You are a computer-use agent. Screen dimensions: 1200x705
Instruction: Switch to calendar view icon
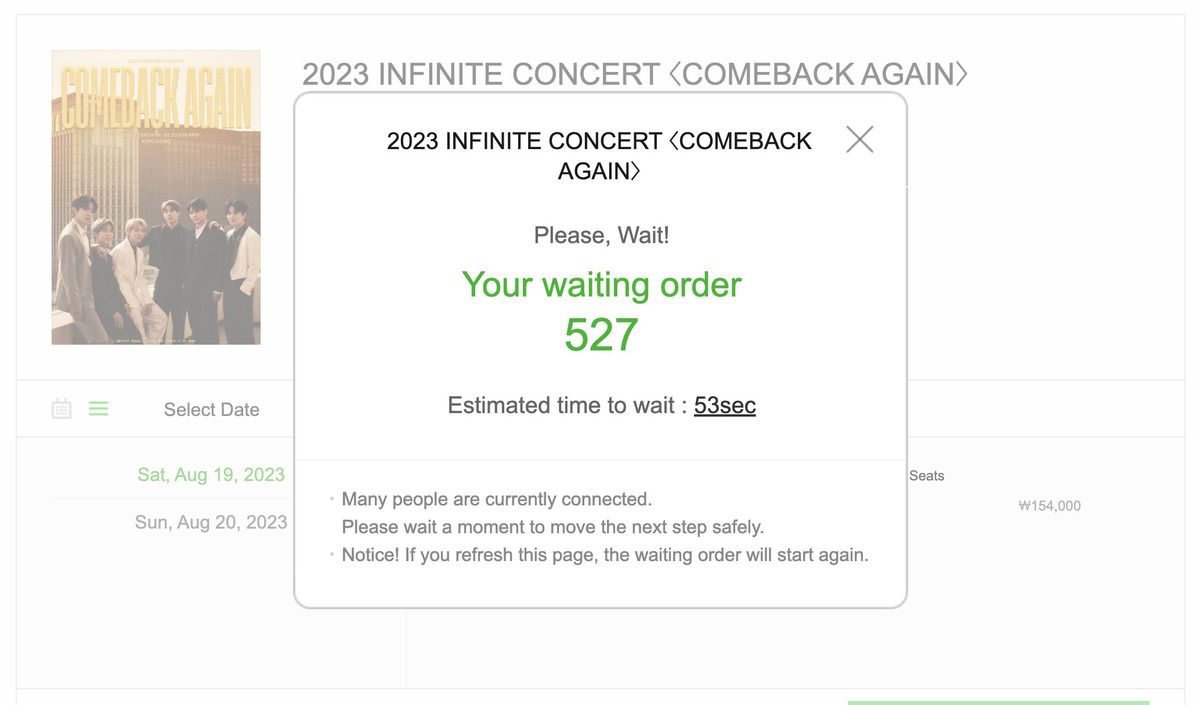62,408
